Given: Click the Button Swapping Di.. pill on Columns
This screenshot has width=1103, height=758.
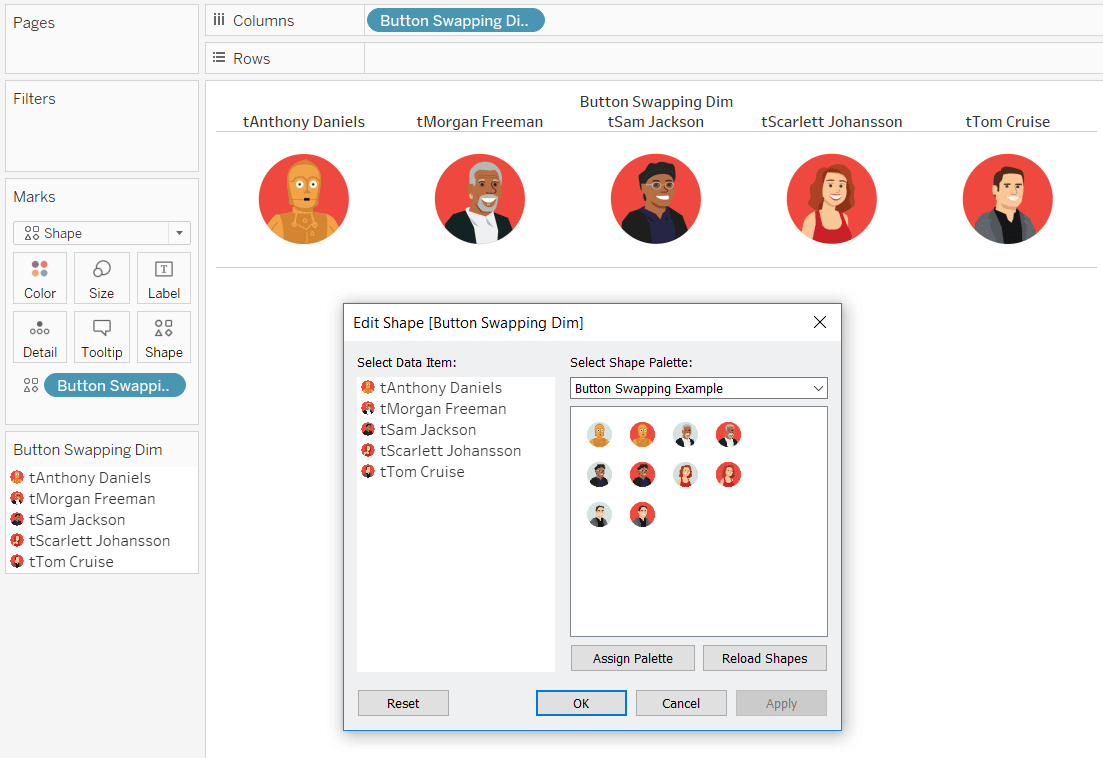Looking at the screenshot, I should pyautogui.click(x=455, y=20).
